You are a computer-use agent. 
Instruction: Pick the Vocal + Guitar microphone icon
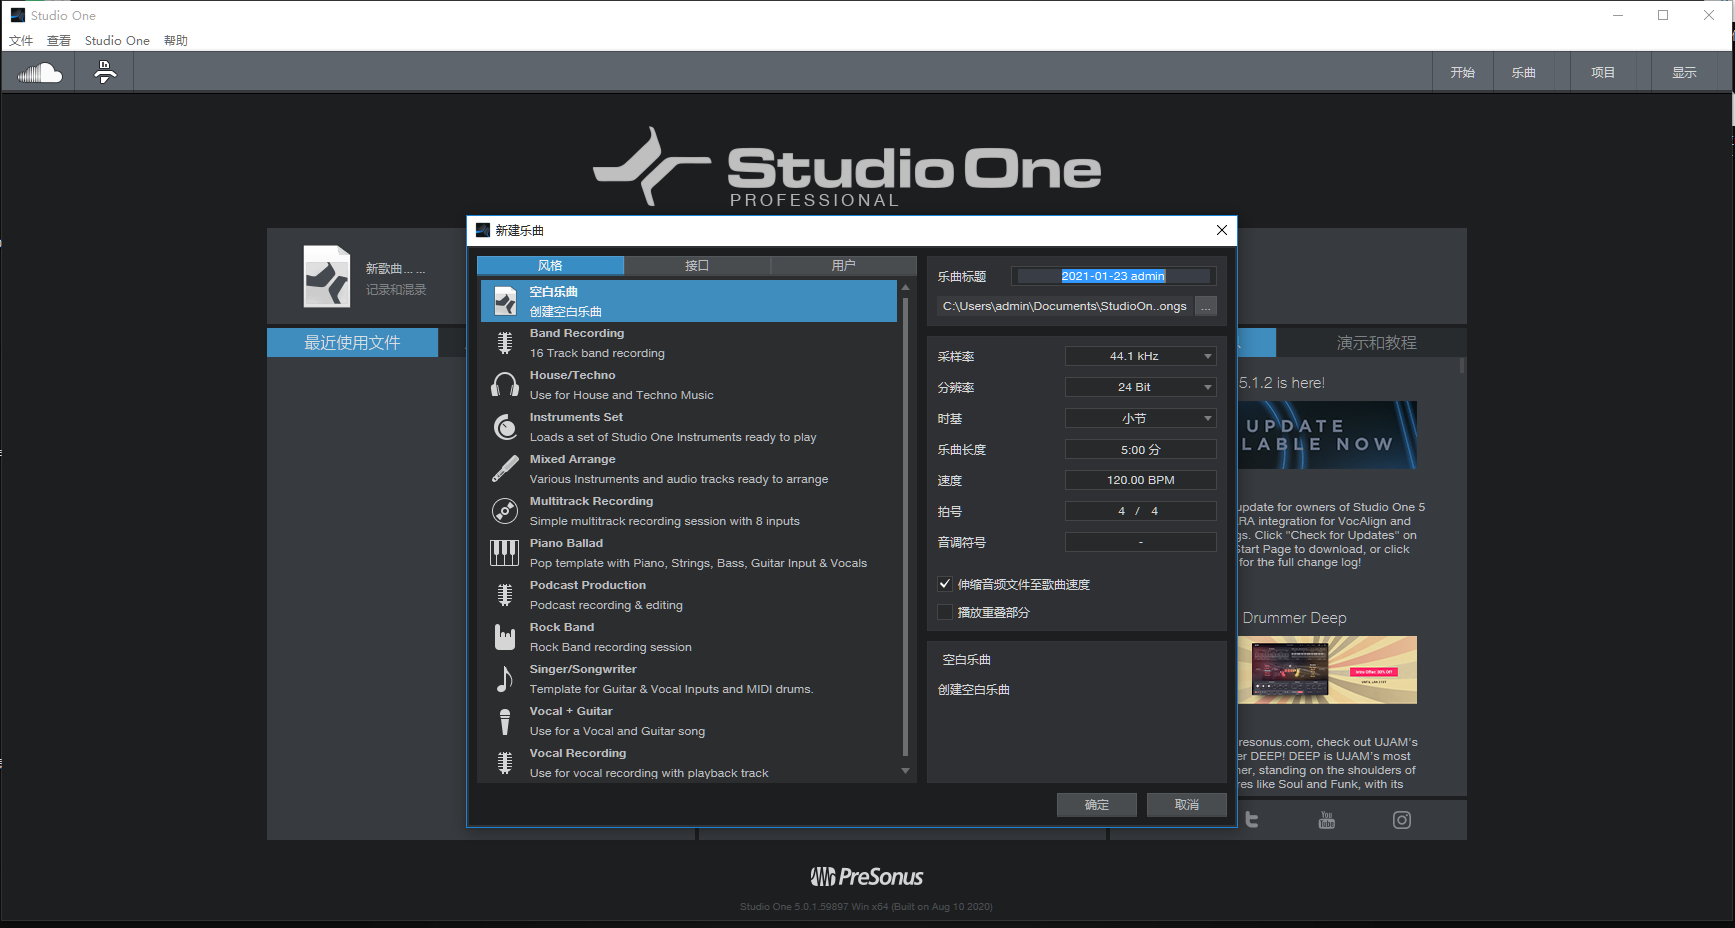505,721
